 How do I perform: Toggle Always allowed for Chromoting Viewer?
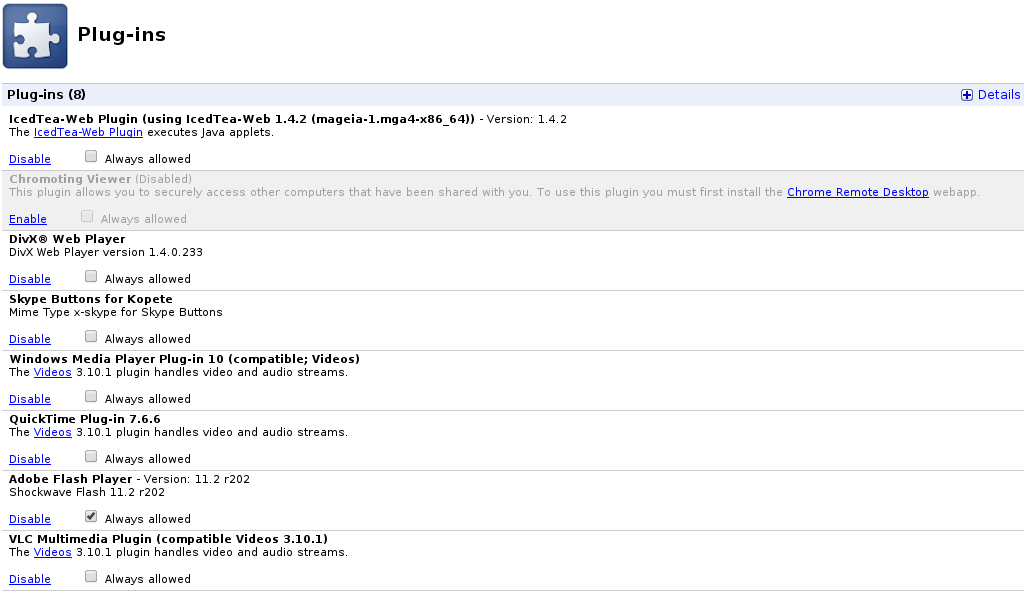[87, 216]
